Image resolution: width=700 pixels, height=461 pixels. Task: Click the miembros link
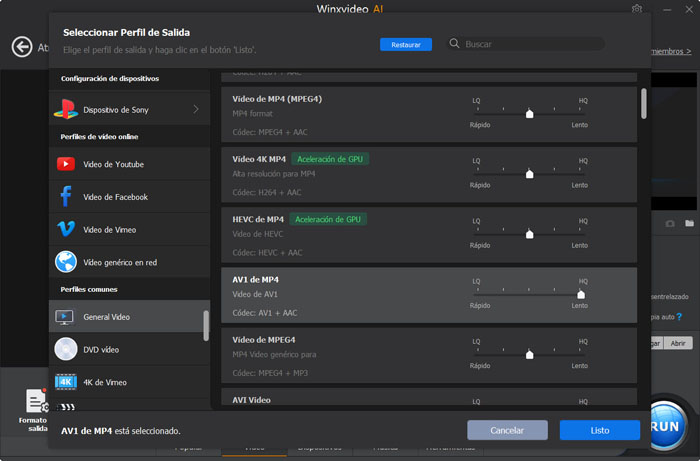(x=671, y=51)
